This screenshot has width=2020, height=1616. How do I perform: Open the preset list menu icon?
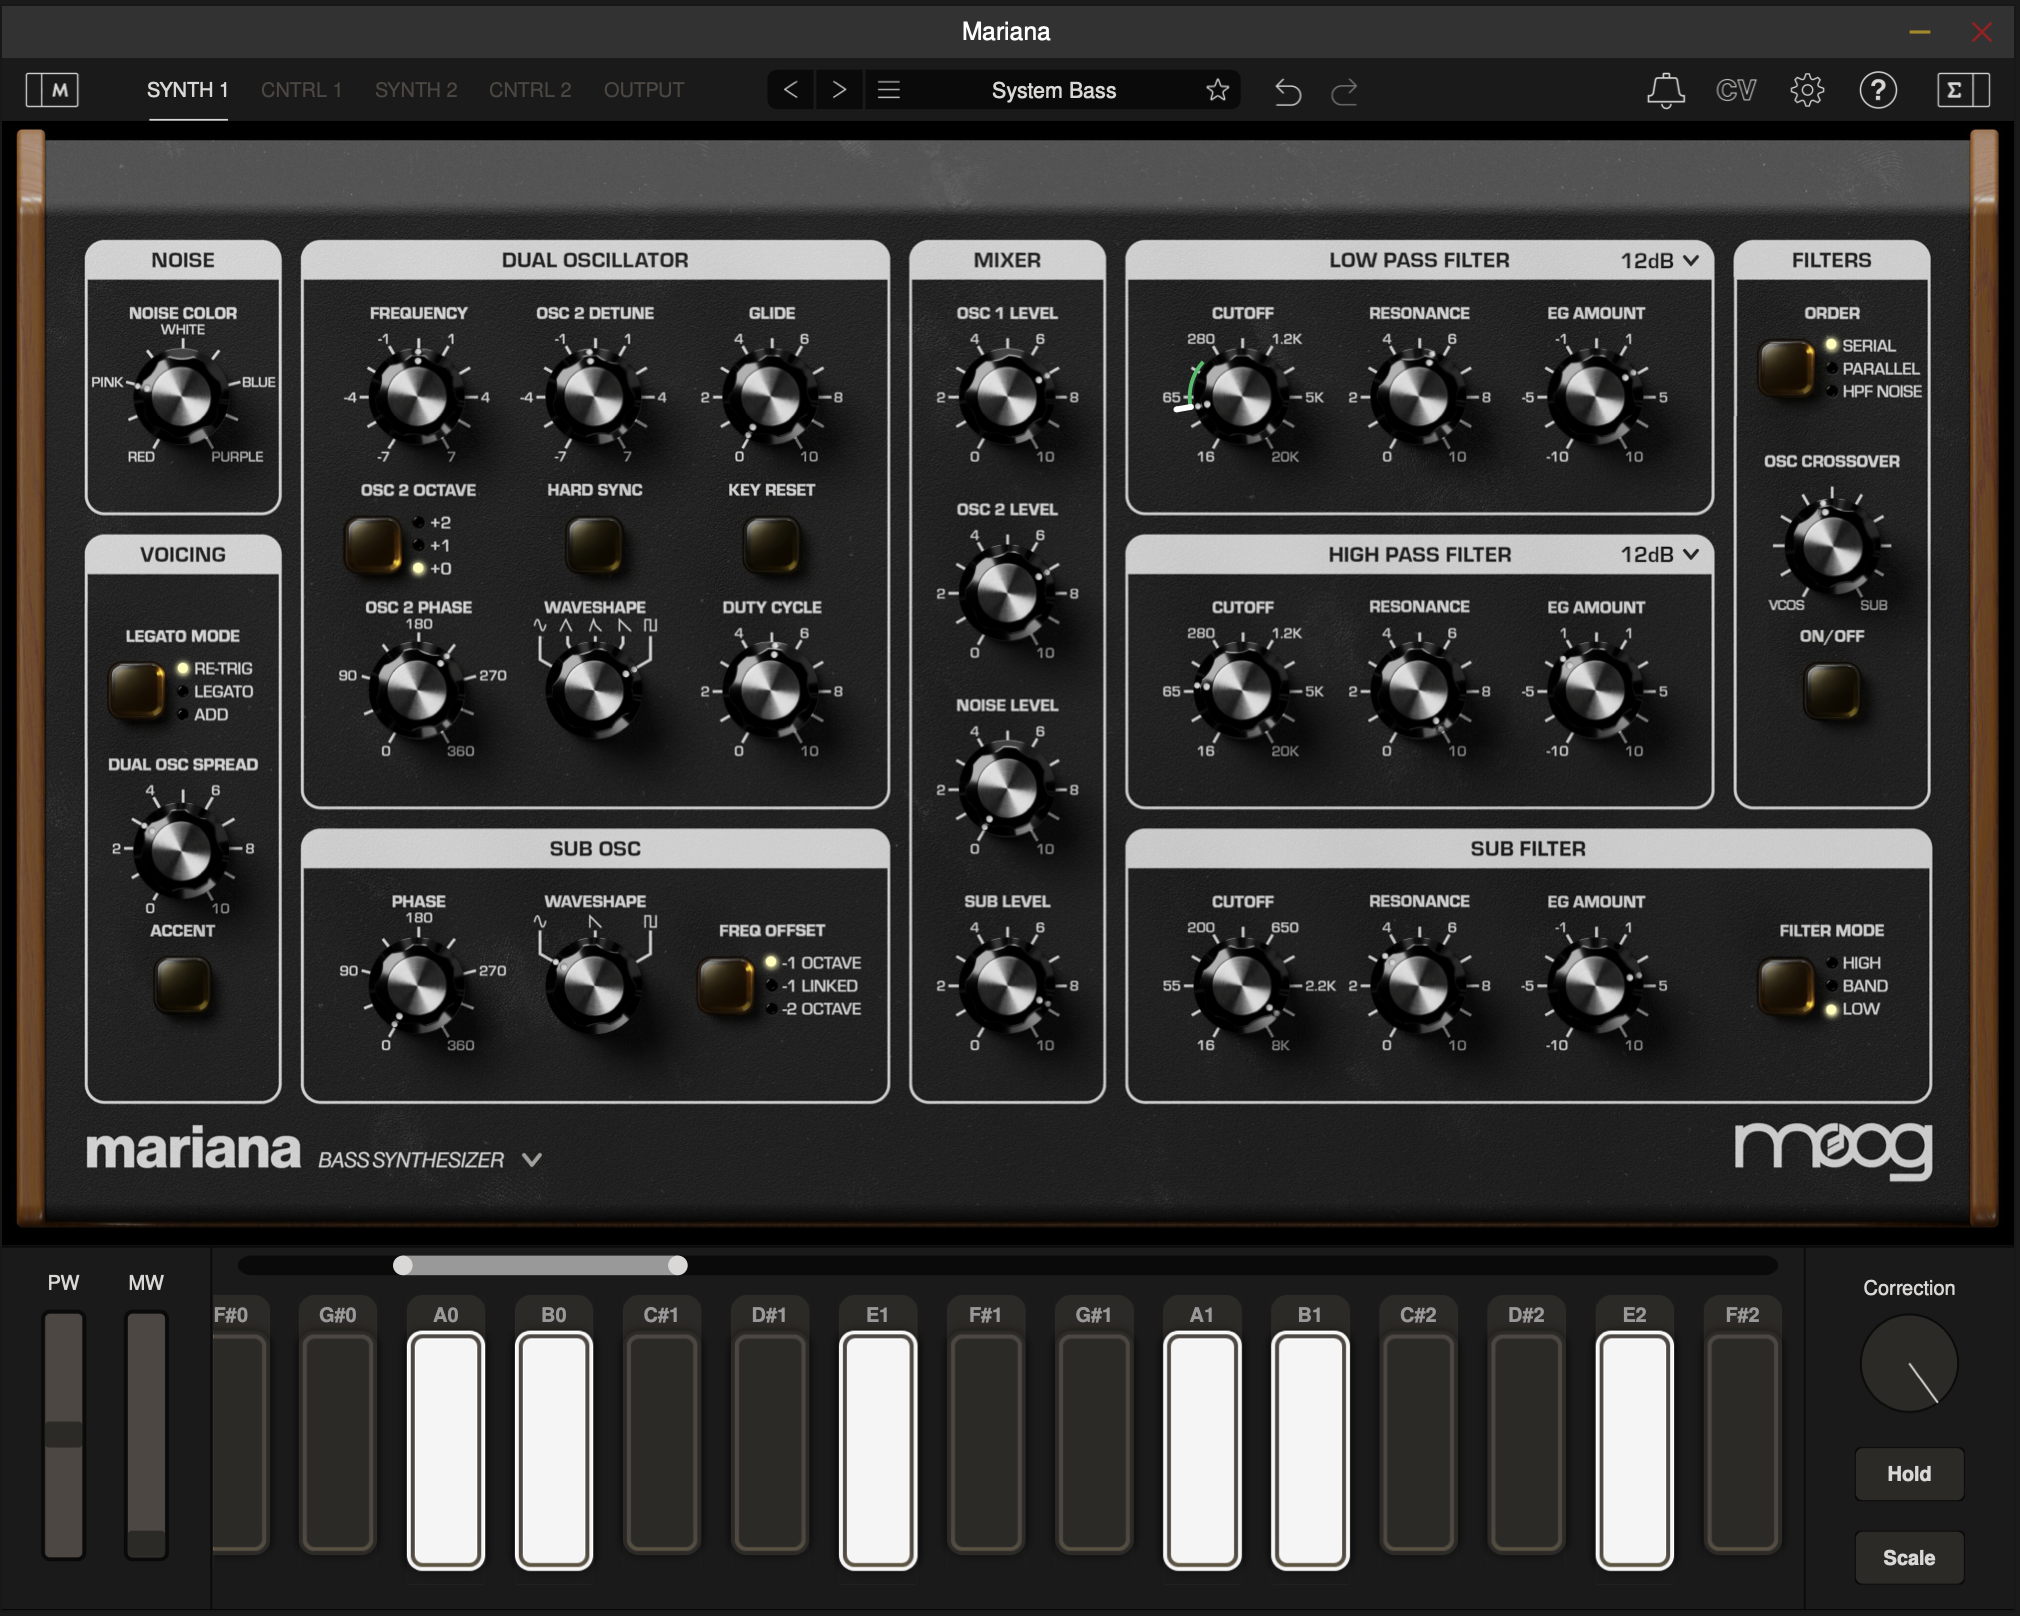click(x=889, y=90)
